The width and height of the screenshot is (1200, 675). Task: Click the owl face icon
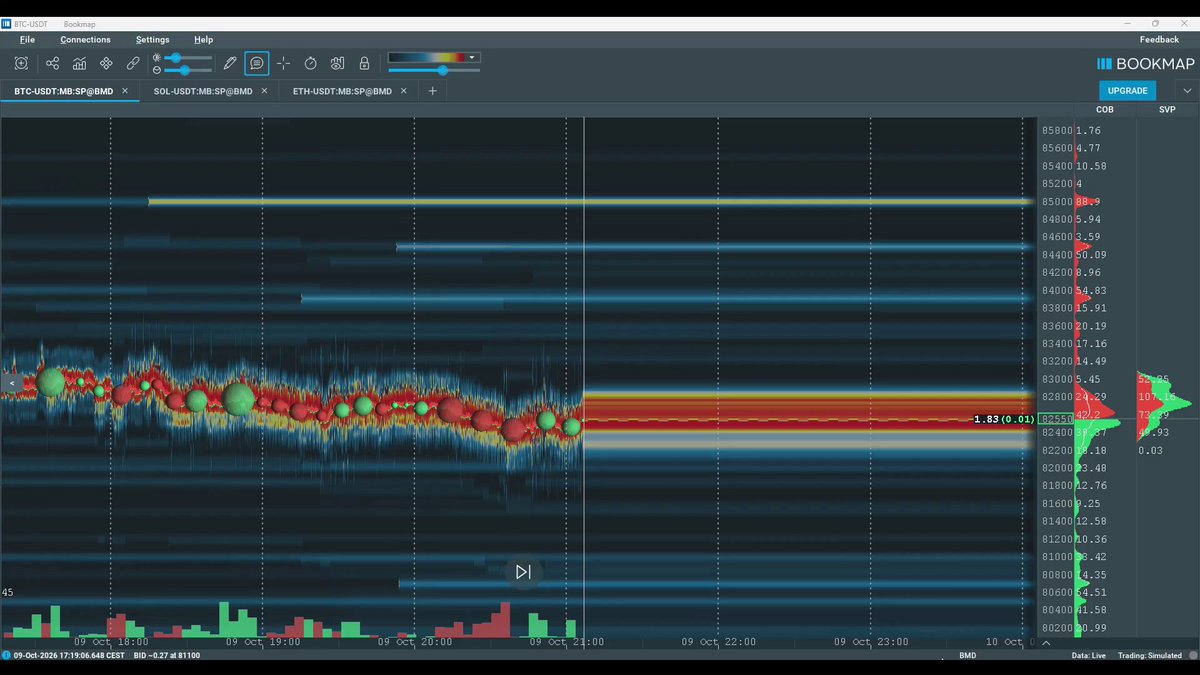coord(338,63)
